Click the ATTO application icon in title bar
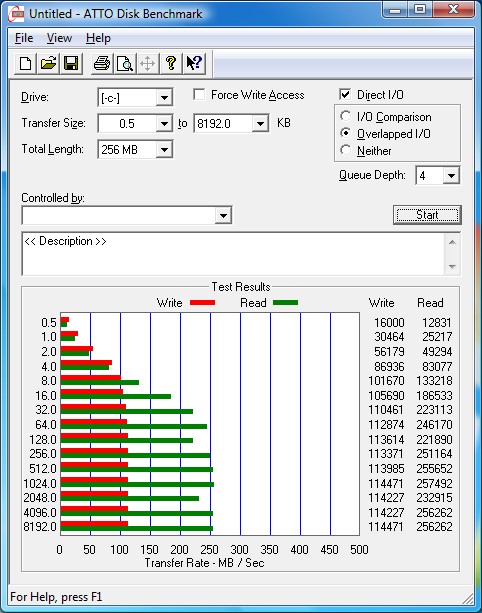Screen dimensions: 482x613 pos(16,14)
